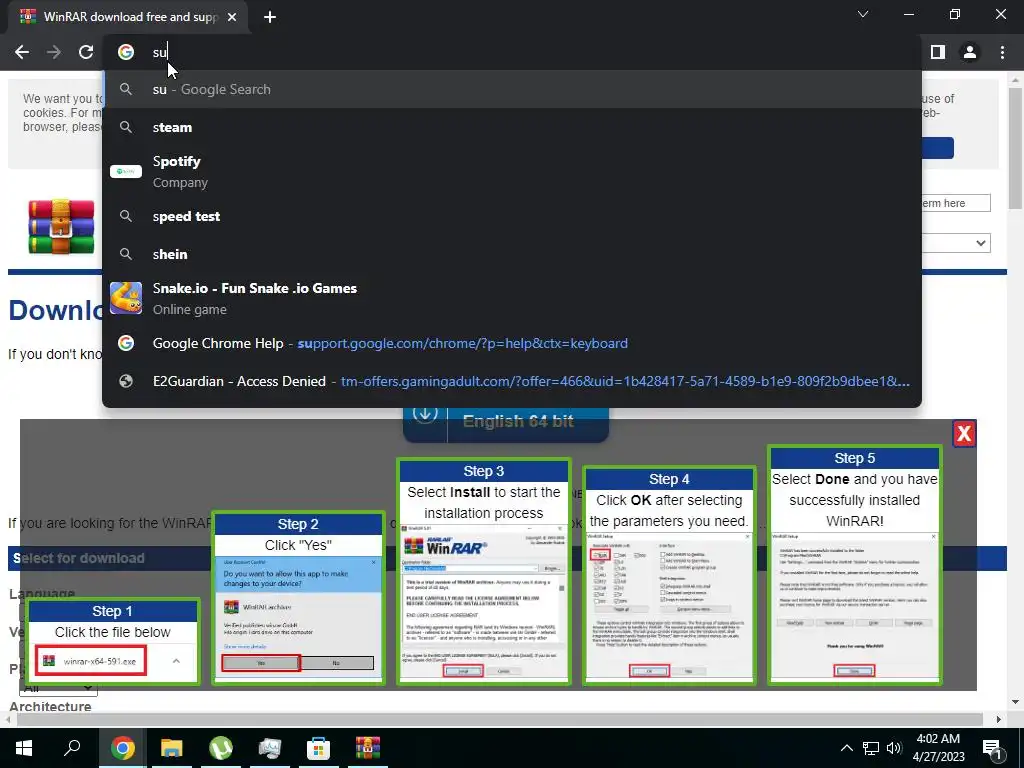Reload the current page
Screen dimensions: 1024x768
pos(86,52)
